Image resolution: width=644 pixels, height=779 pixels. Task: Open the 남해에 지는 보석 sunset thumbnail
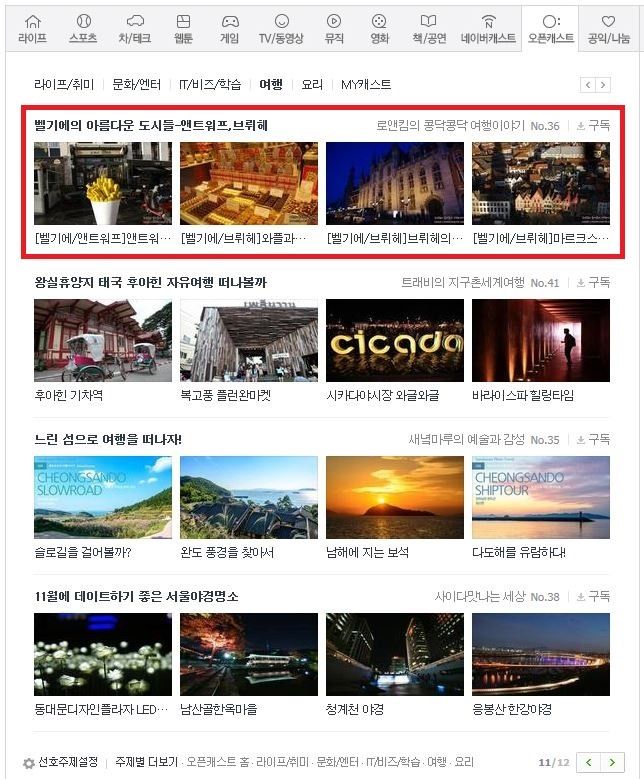[x=395, y=497]
